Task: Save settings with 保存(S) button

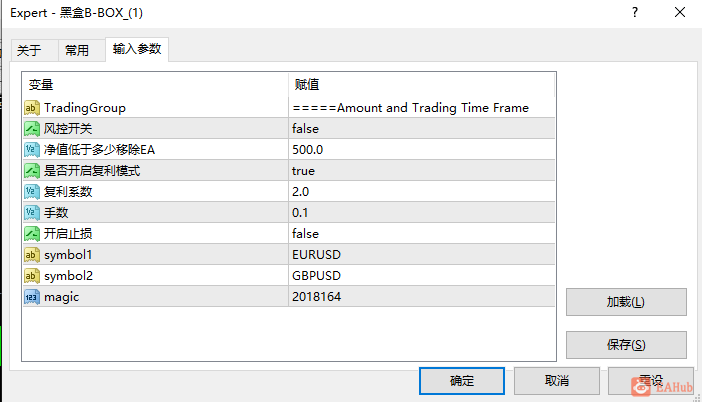Action: pos(626,345)
